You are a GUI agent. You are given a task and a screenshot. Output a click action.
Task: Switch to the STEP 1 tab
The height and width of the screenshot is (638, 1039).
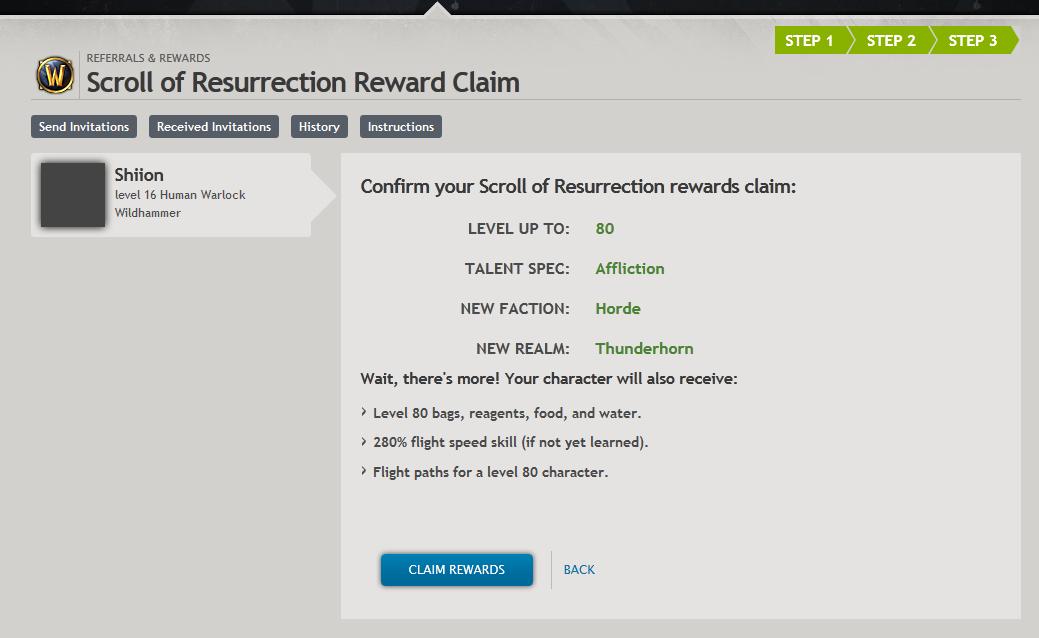pyautogui.click(x=809, y=40)
